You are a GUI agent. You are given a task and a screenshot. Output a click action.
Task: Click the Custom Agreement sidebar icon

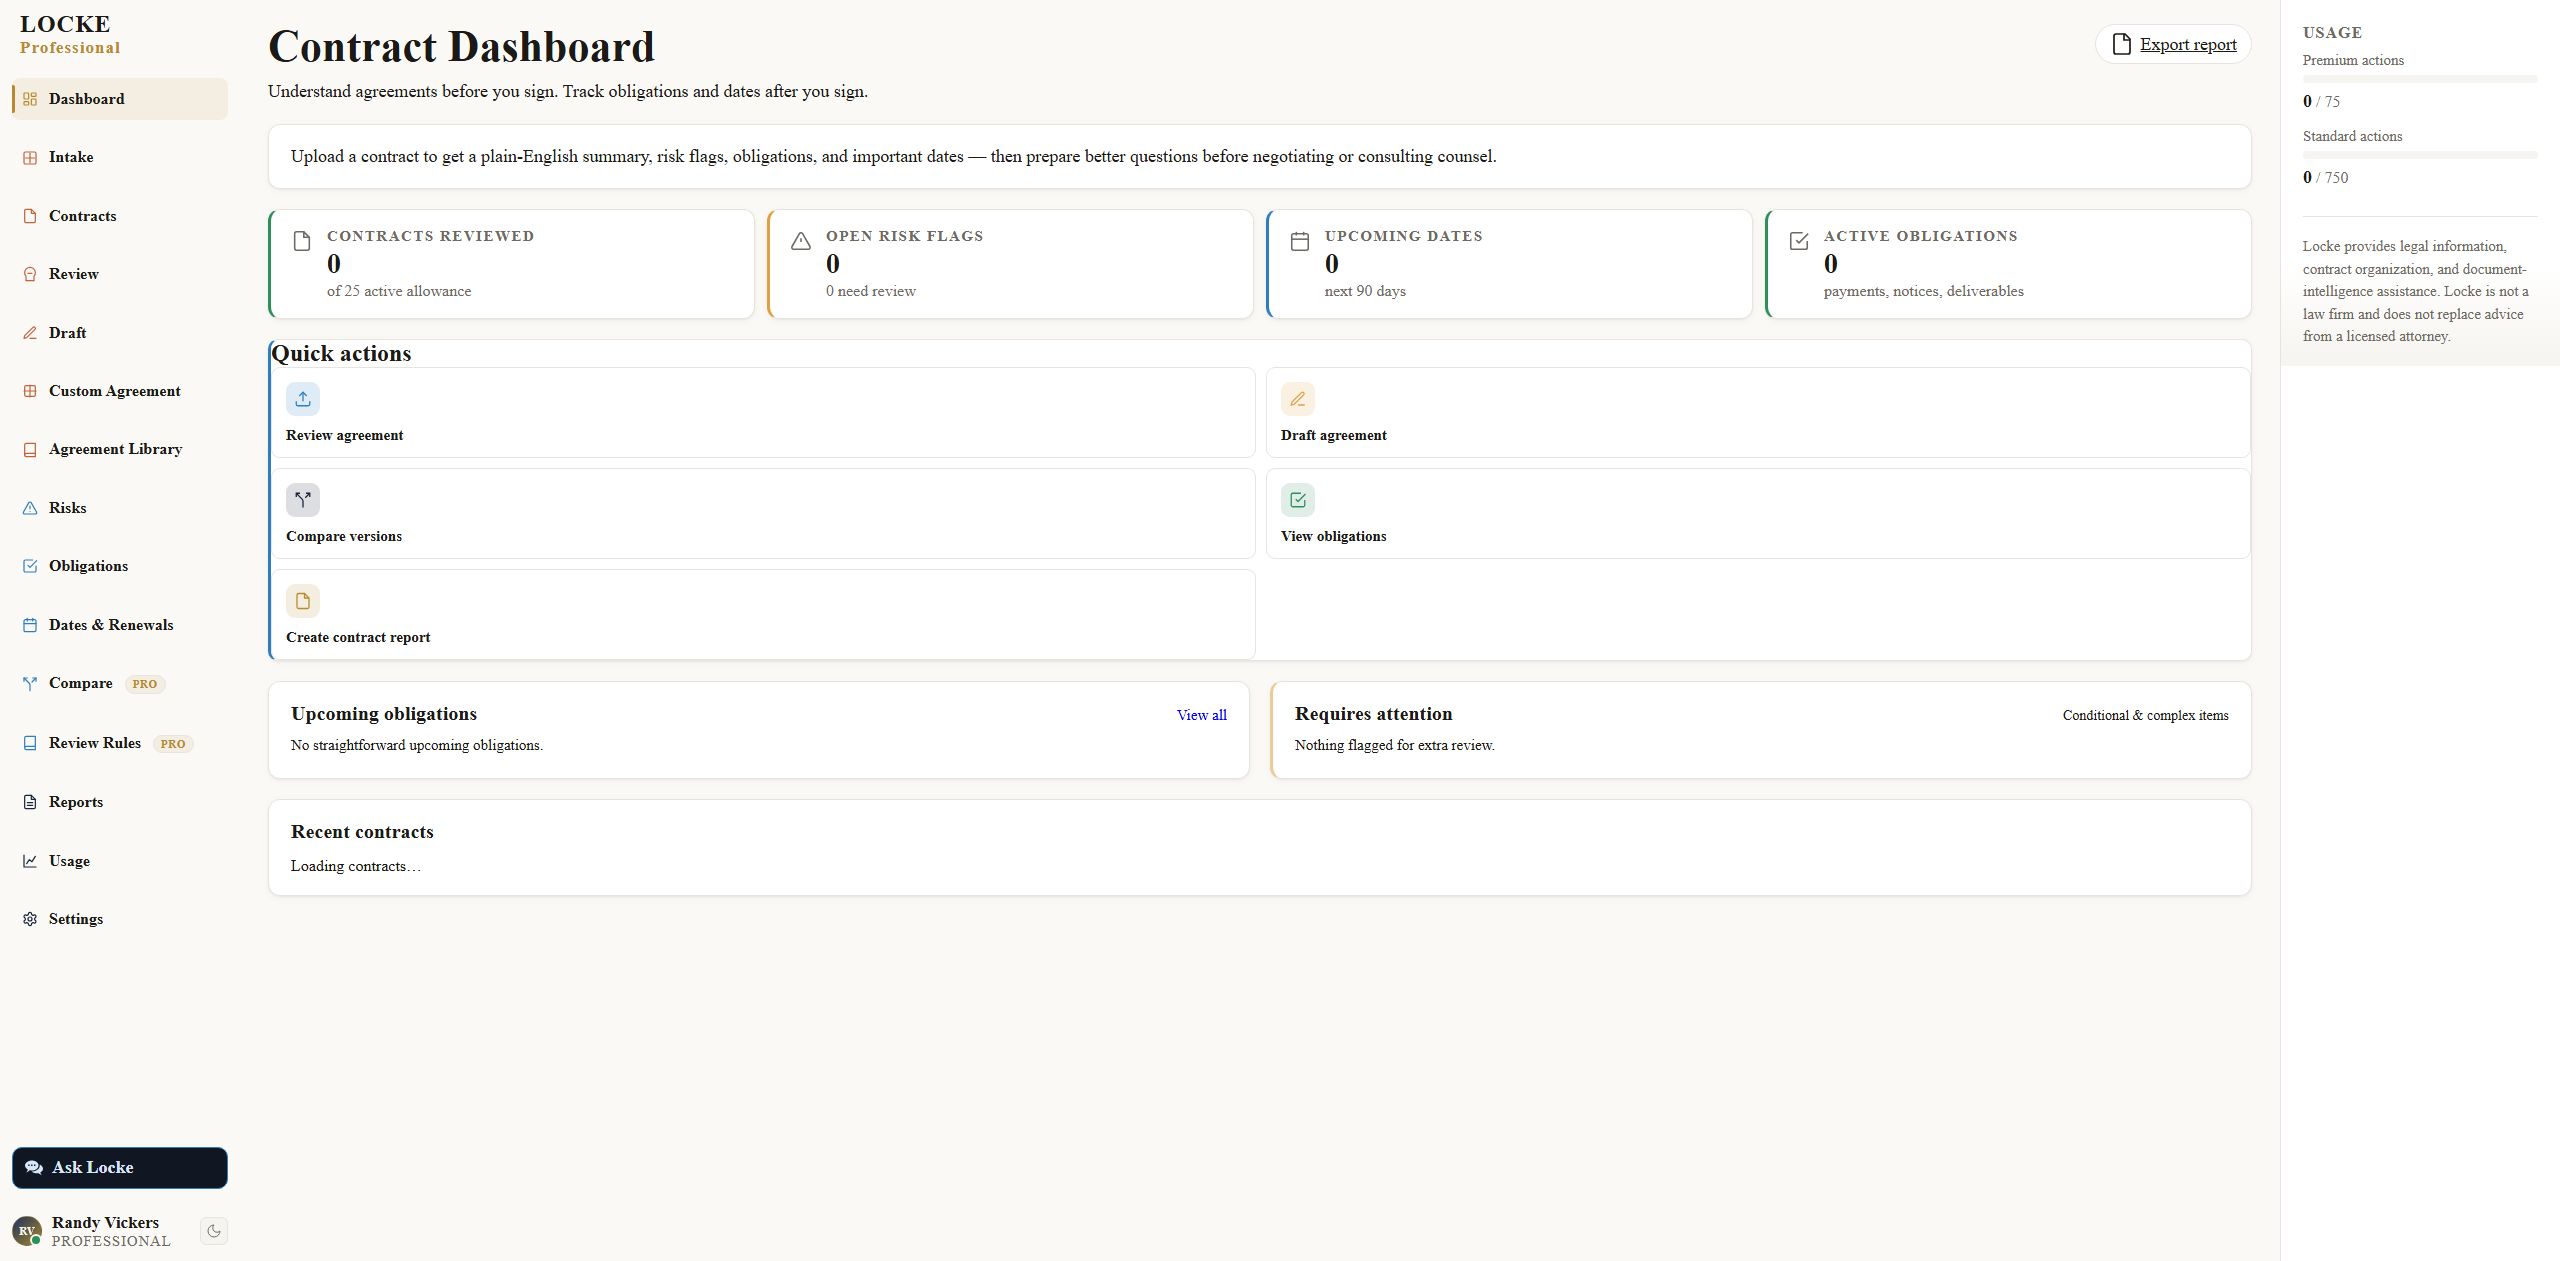pos(30,391)
